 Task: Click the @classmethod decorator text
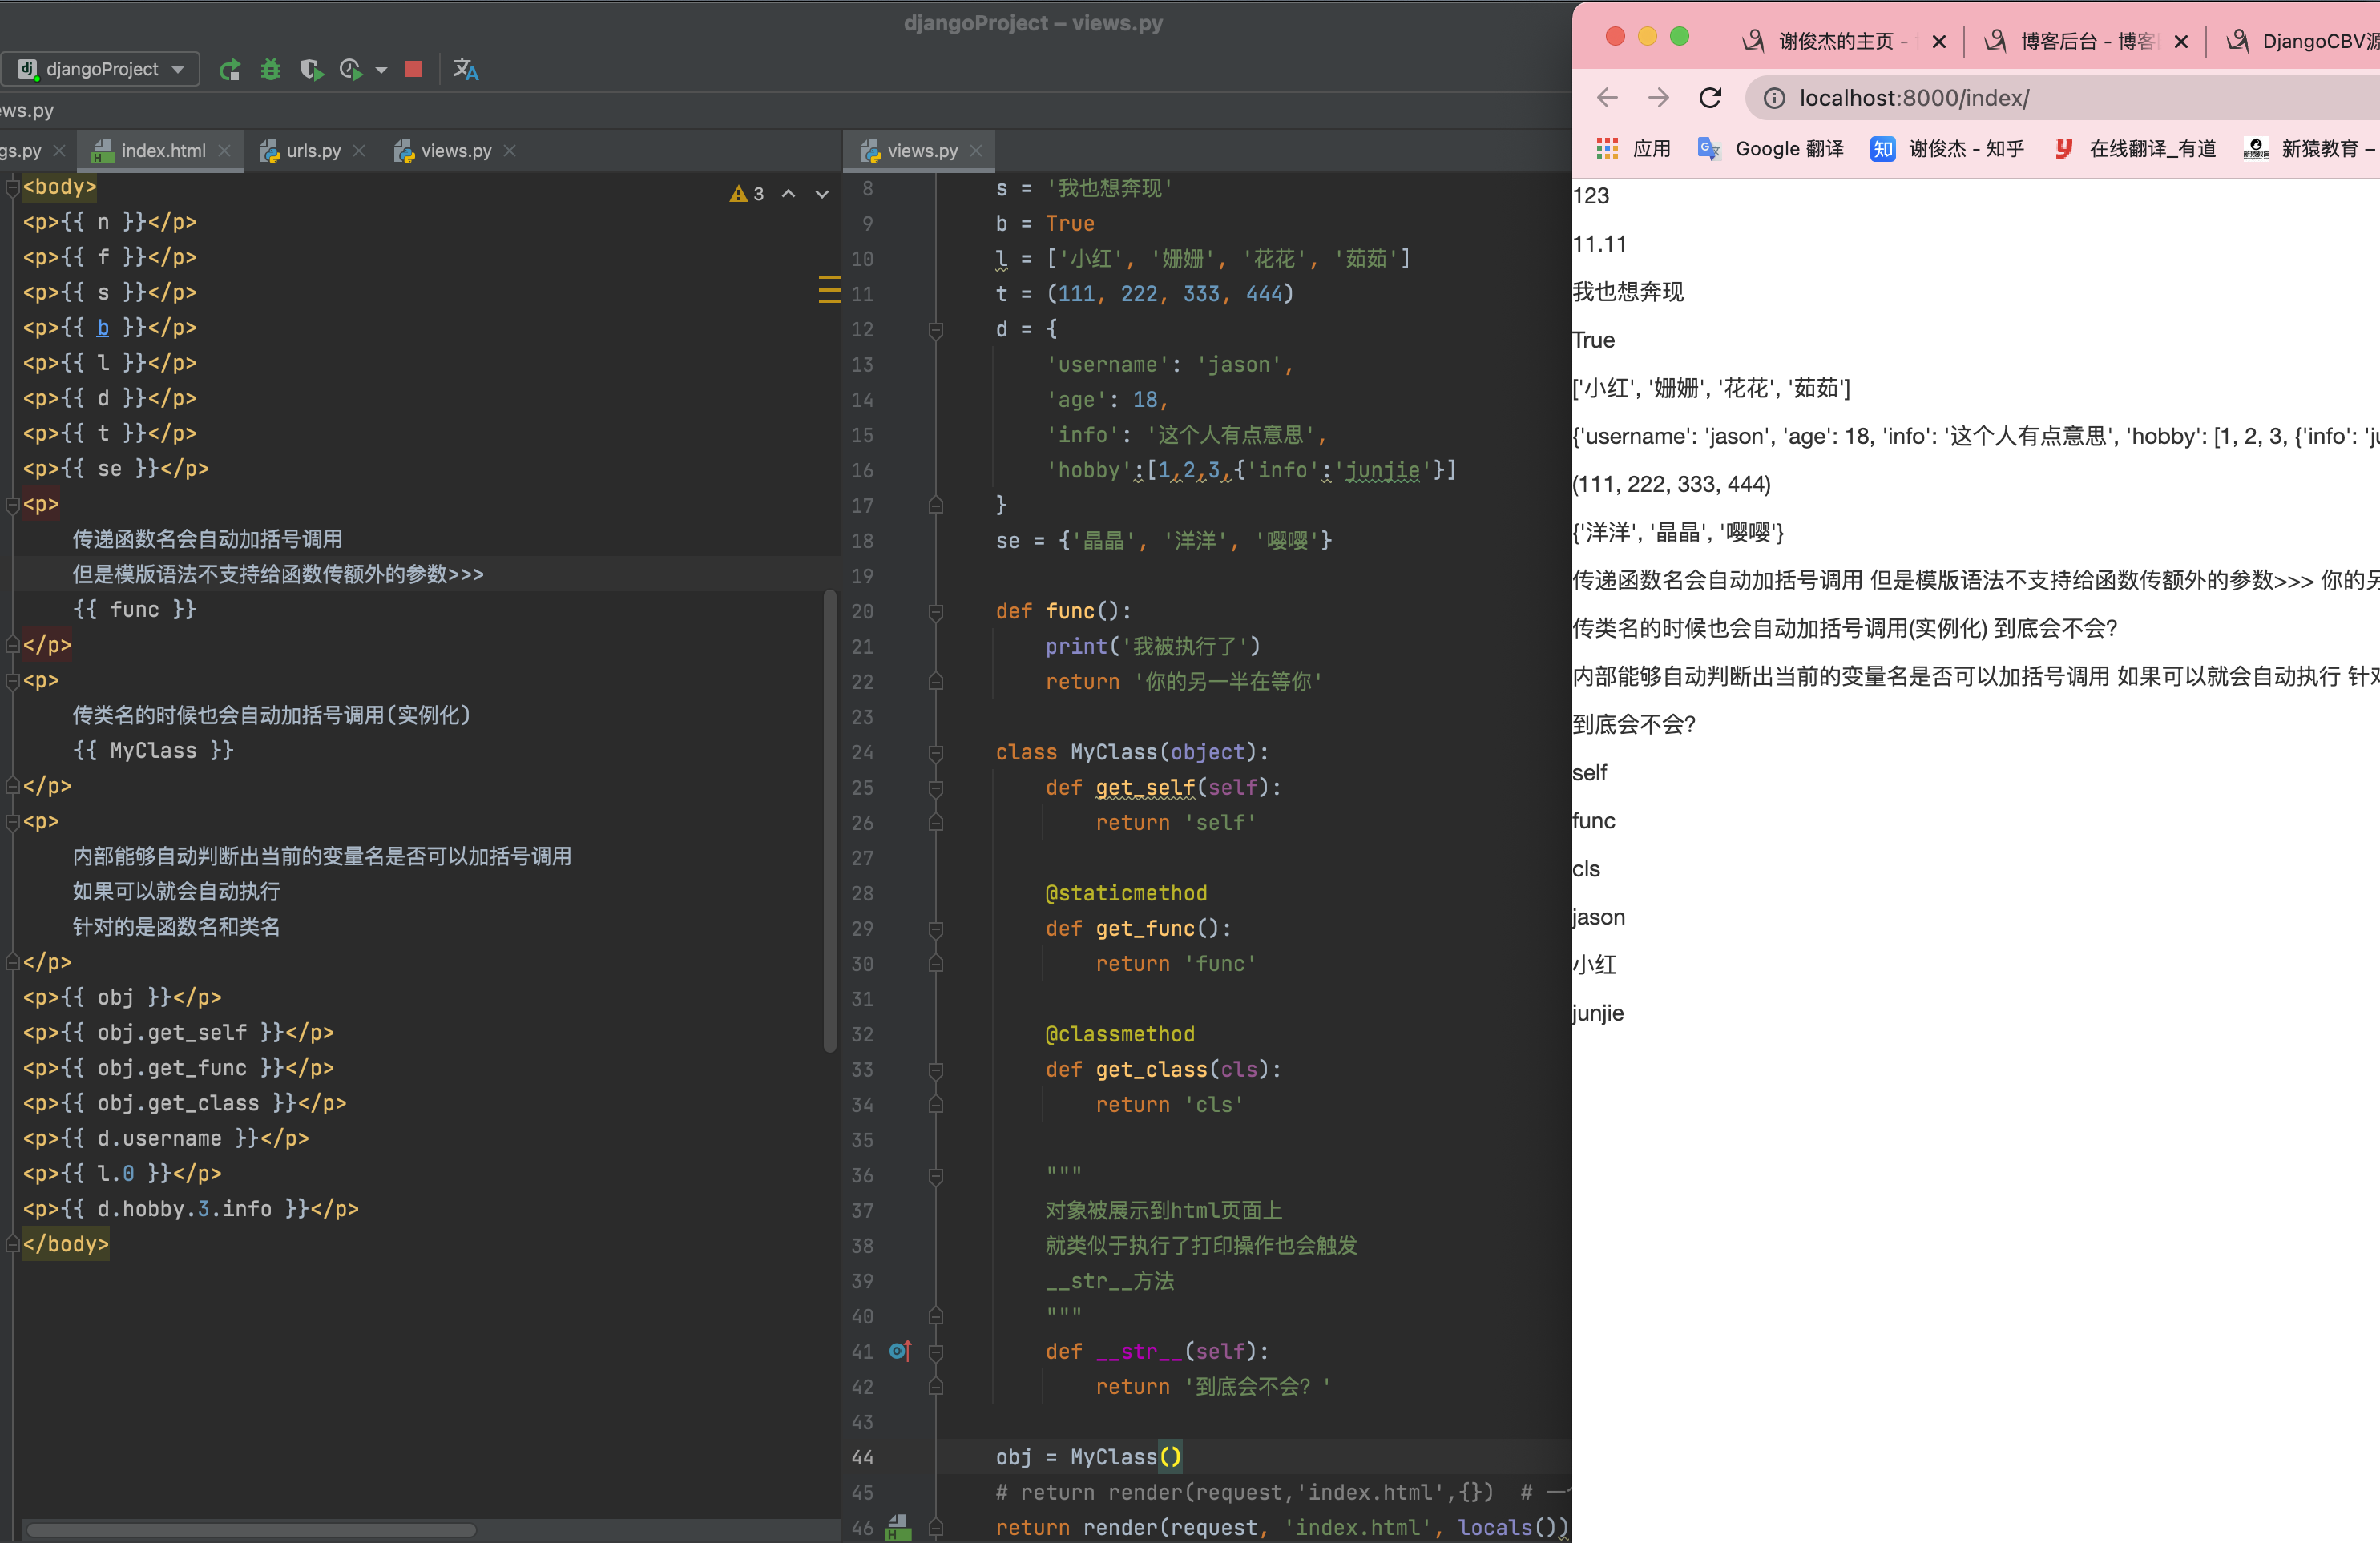click(1120, 1034)
